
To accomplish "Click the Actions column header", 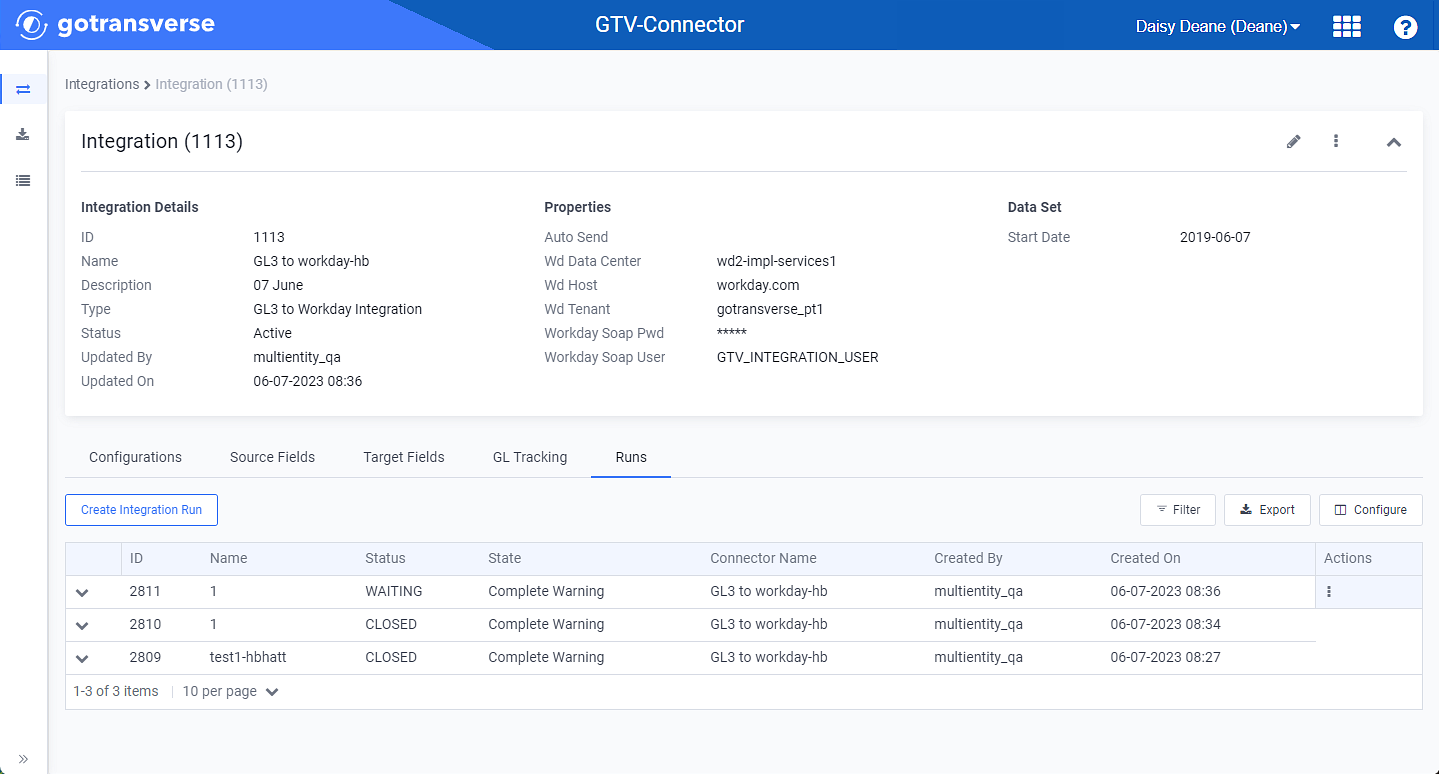I will [x=1348, y=558].
